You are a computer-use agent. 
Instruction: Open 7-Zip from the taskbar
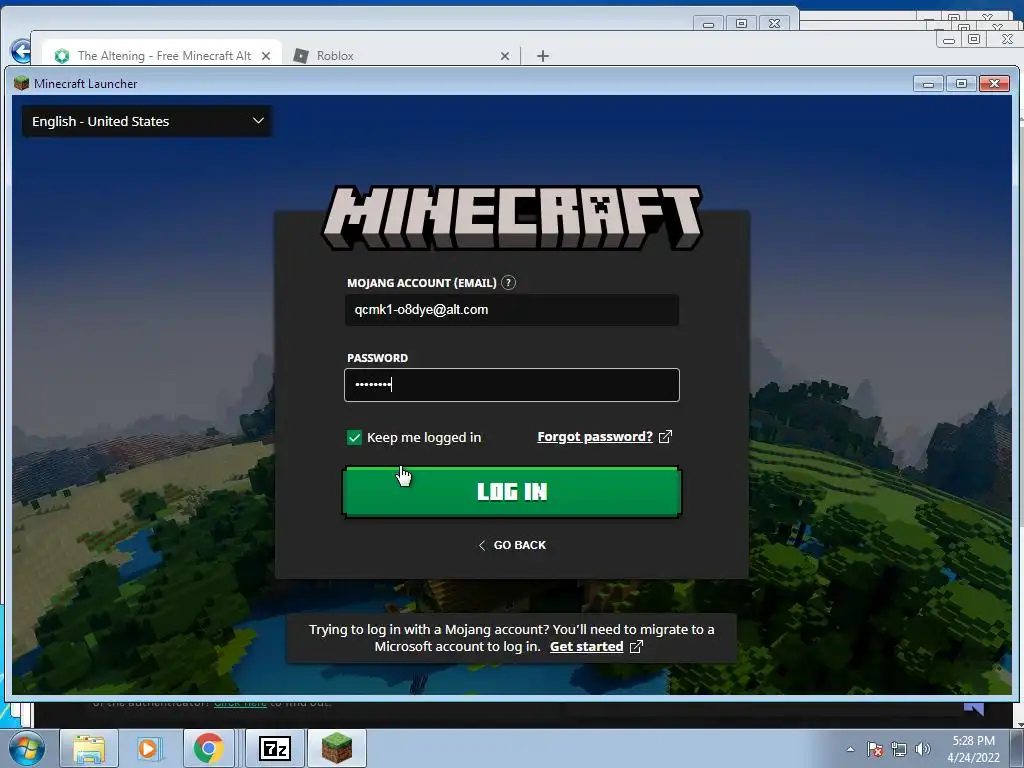pos(274,748)
